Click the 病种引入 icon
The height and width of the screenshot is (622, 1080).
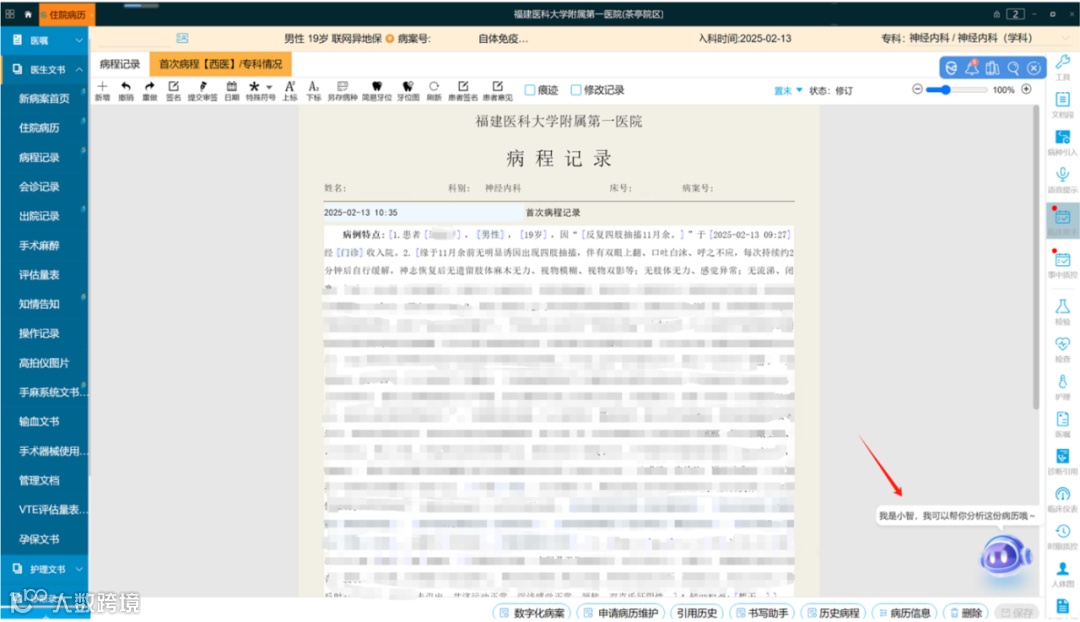(1063, 137)
